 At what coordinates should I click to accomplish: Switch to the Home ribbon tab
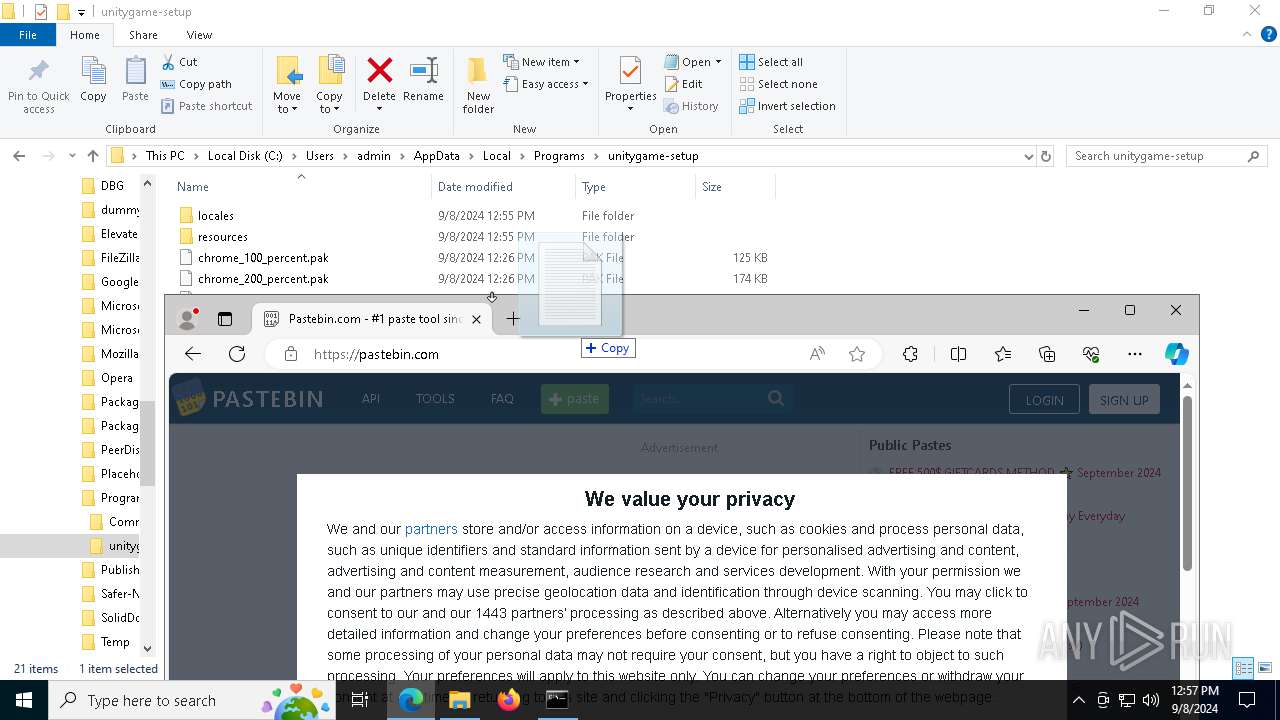pos(84,35)
